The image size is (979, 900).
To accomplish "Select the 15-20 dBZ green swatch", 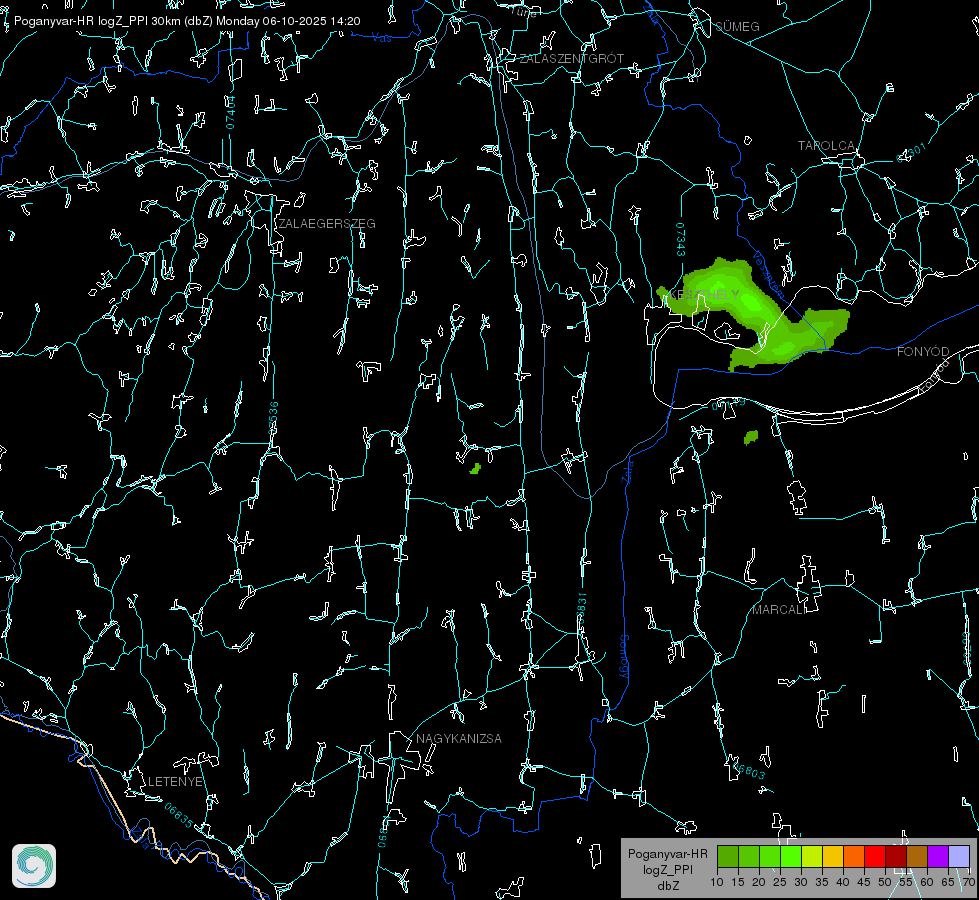I will pos(749,856).
